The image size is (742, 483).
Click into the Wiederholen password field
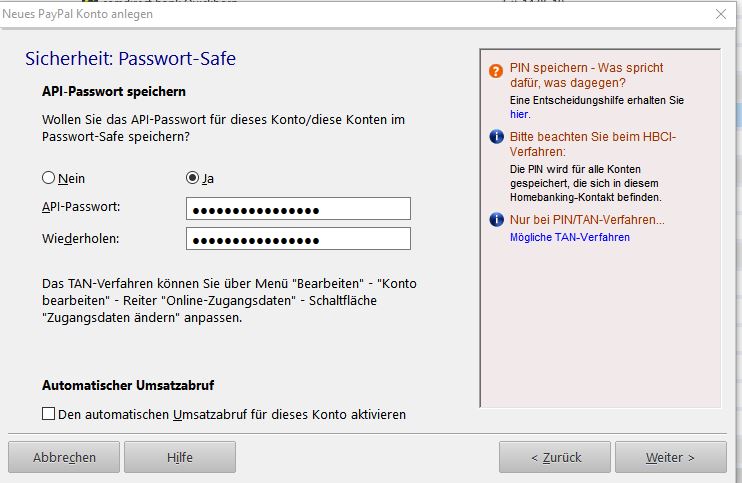(298, 239)
